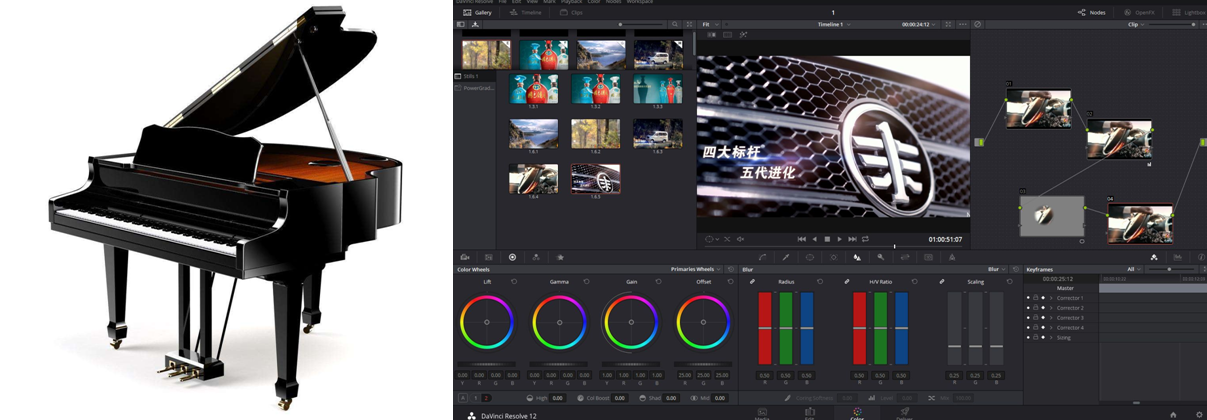
Task: Open the Key palette icon
Action: (880, 257)
